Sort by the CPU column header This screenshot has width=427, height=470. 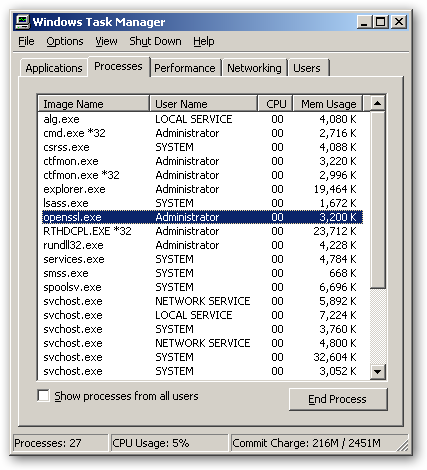[x=276, y=104]
